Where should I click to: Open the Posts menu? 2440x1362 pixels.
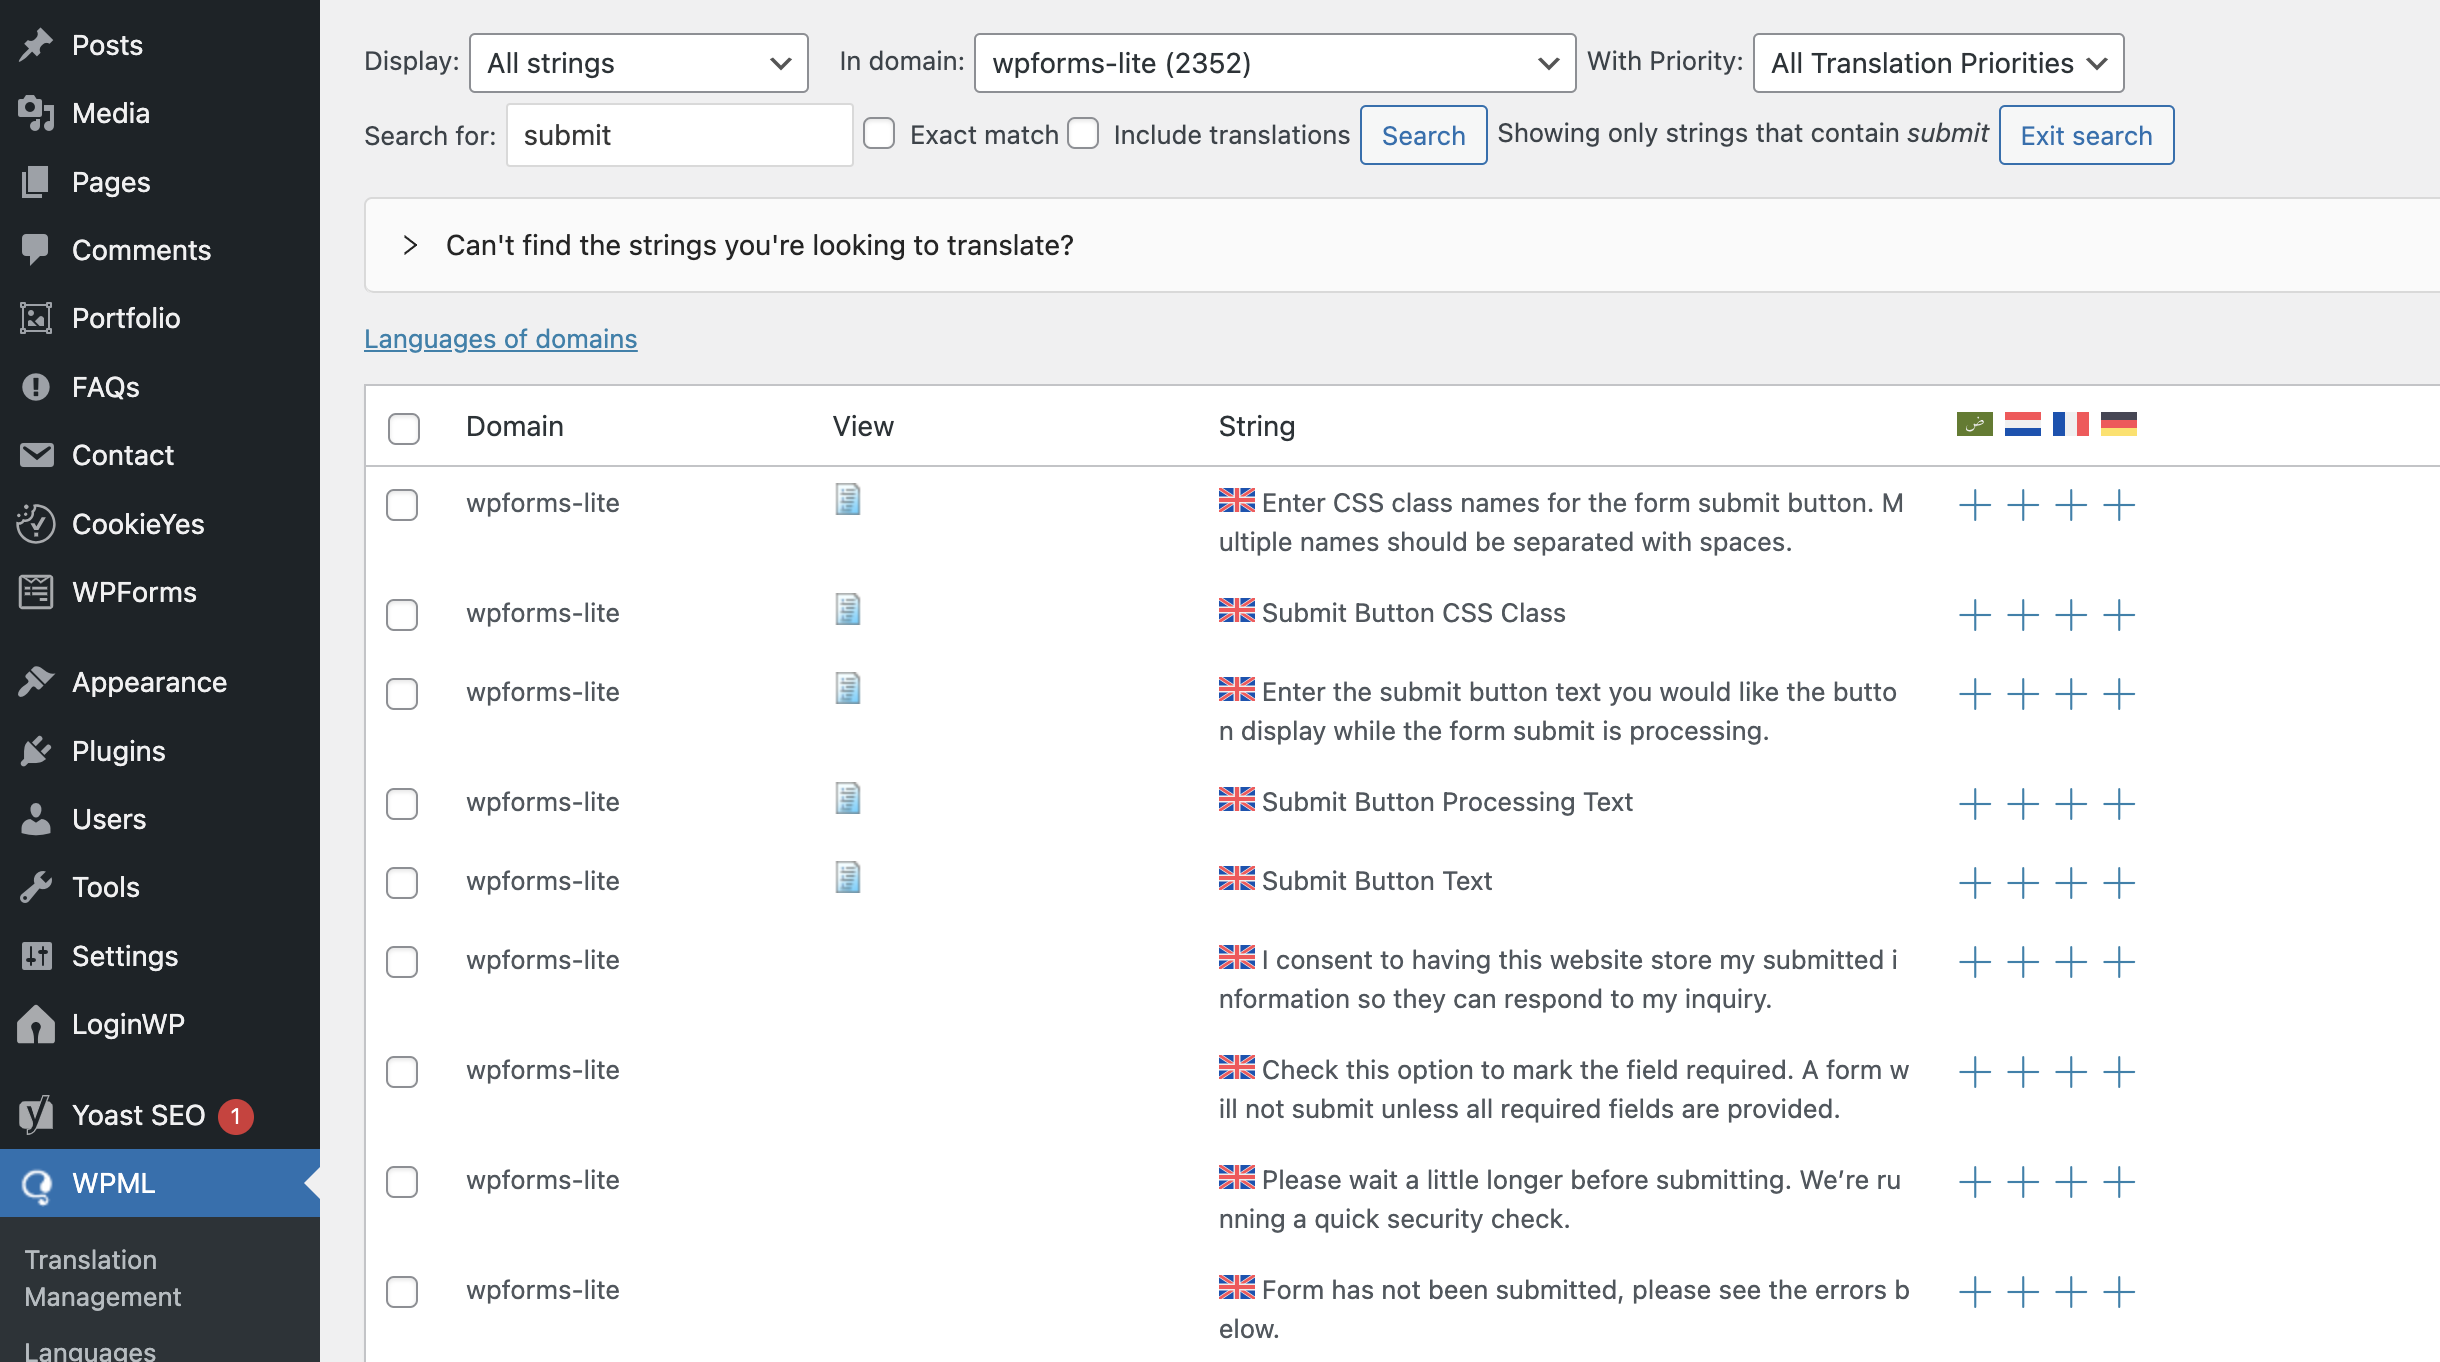click(160, 45)
